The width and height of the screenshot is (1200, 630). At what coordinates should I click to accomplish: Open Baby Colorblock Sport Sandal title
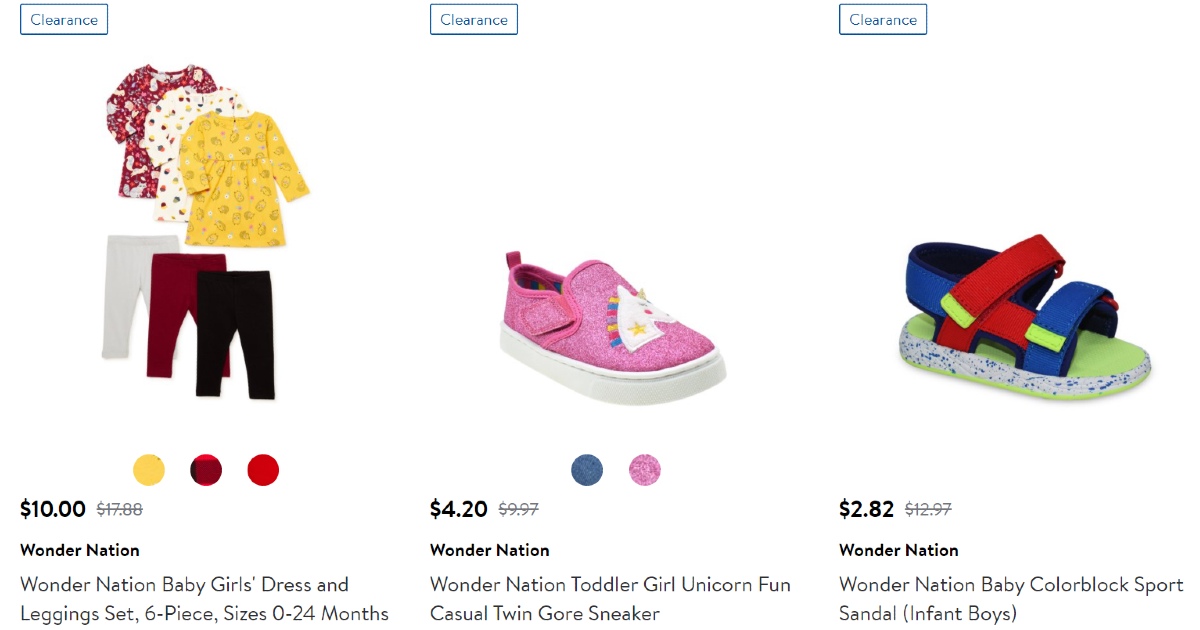click(x=1011, y=598)
